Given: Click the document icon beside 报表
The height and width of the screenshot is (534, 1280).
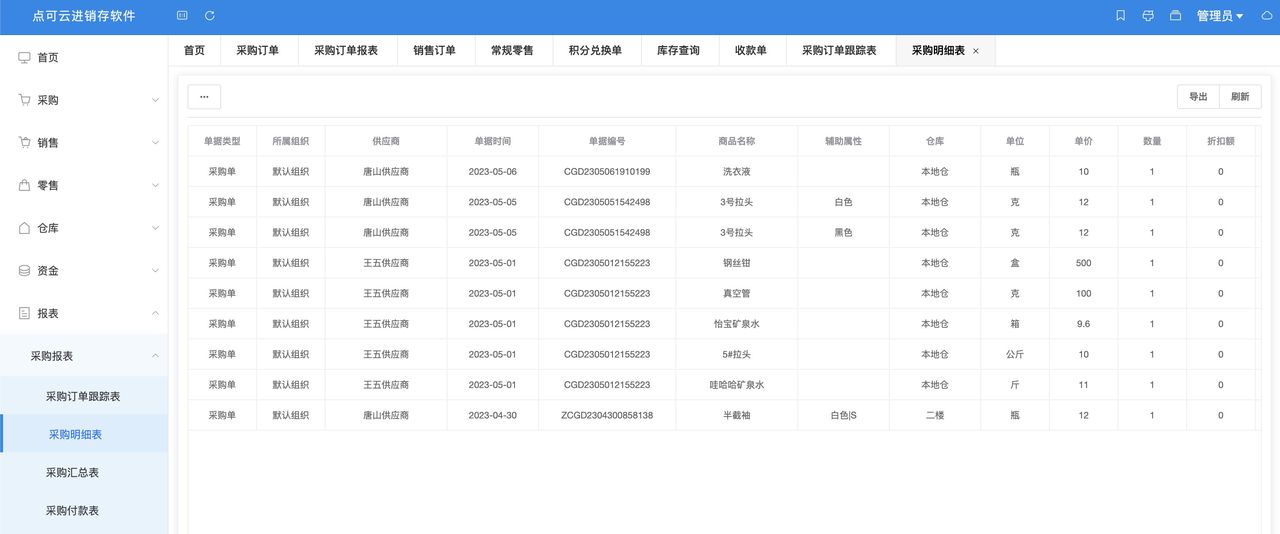Looking at the screenshot, I should tap(24, 313).
